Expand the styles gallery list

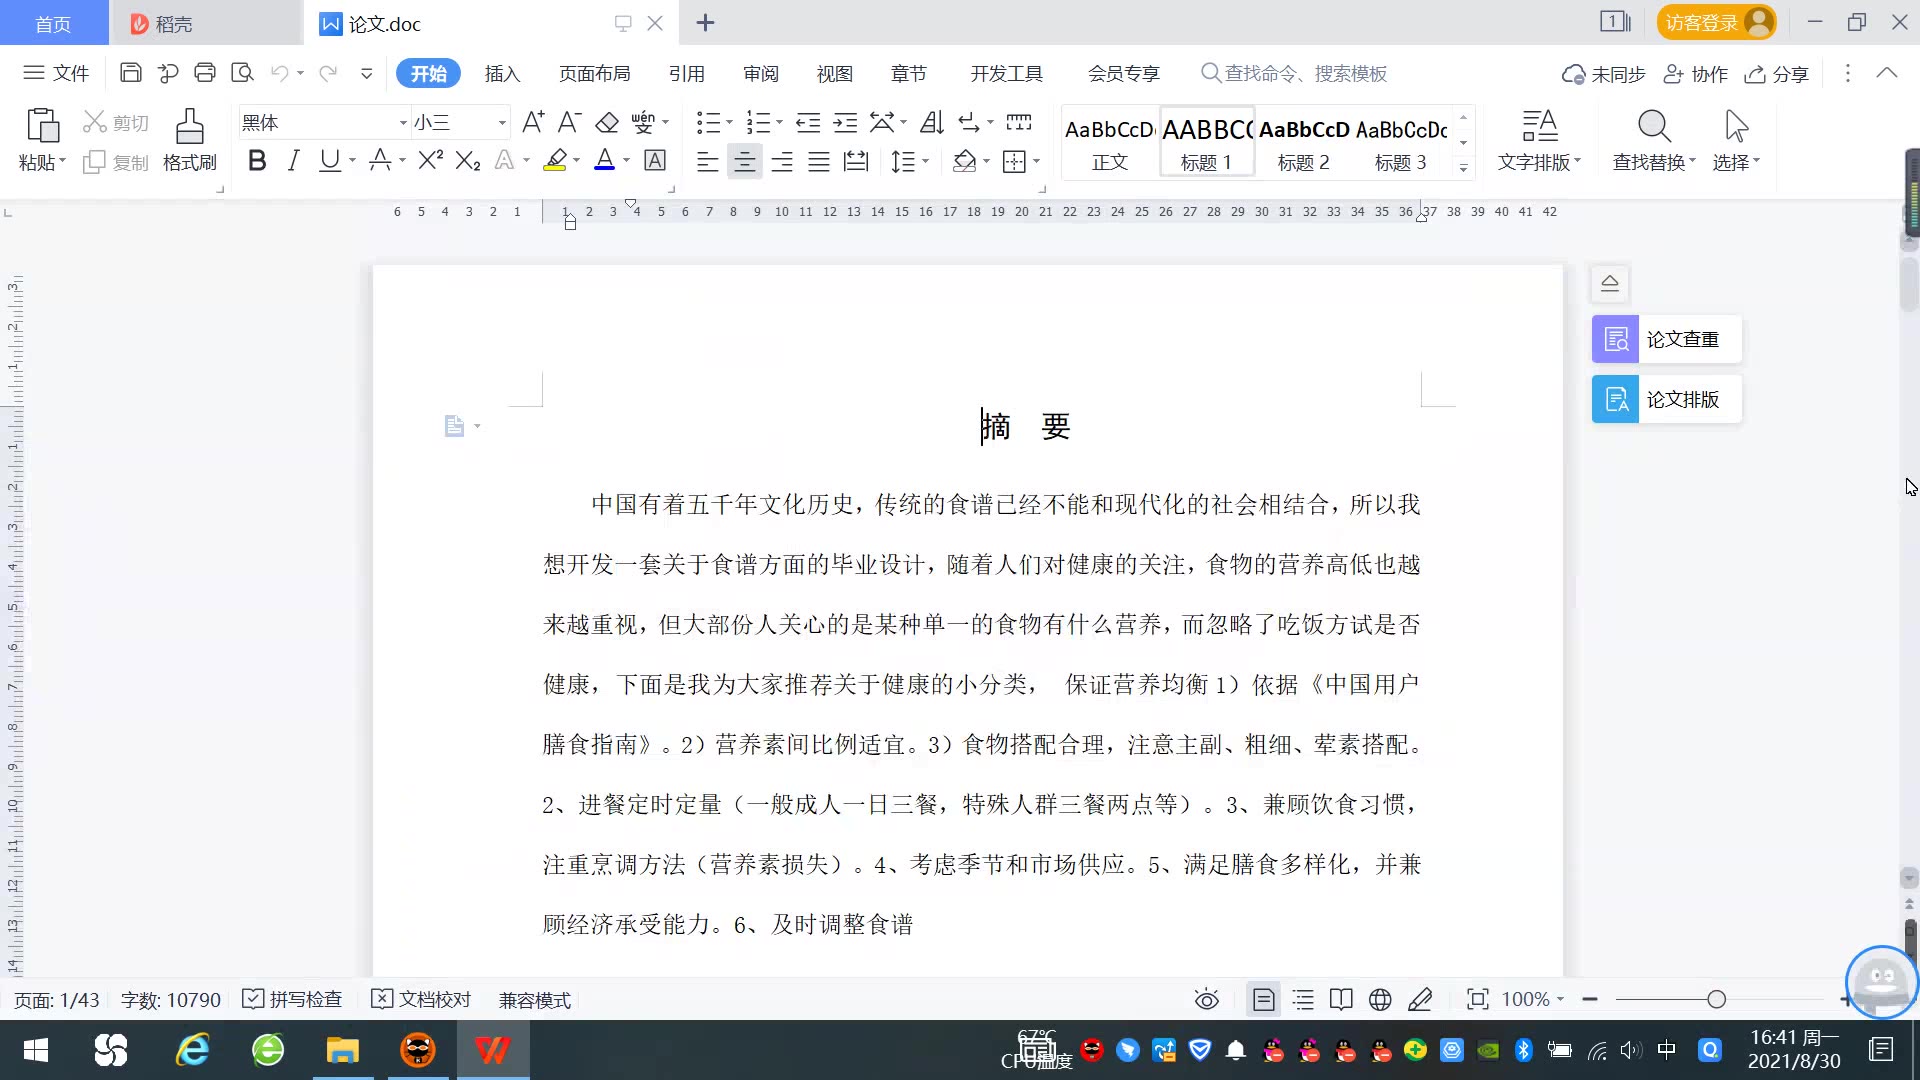pos(1463,167)
